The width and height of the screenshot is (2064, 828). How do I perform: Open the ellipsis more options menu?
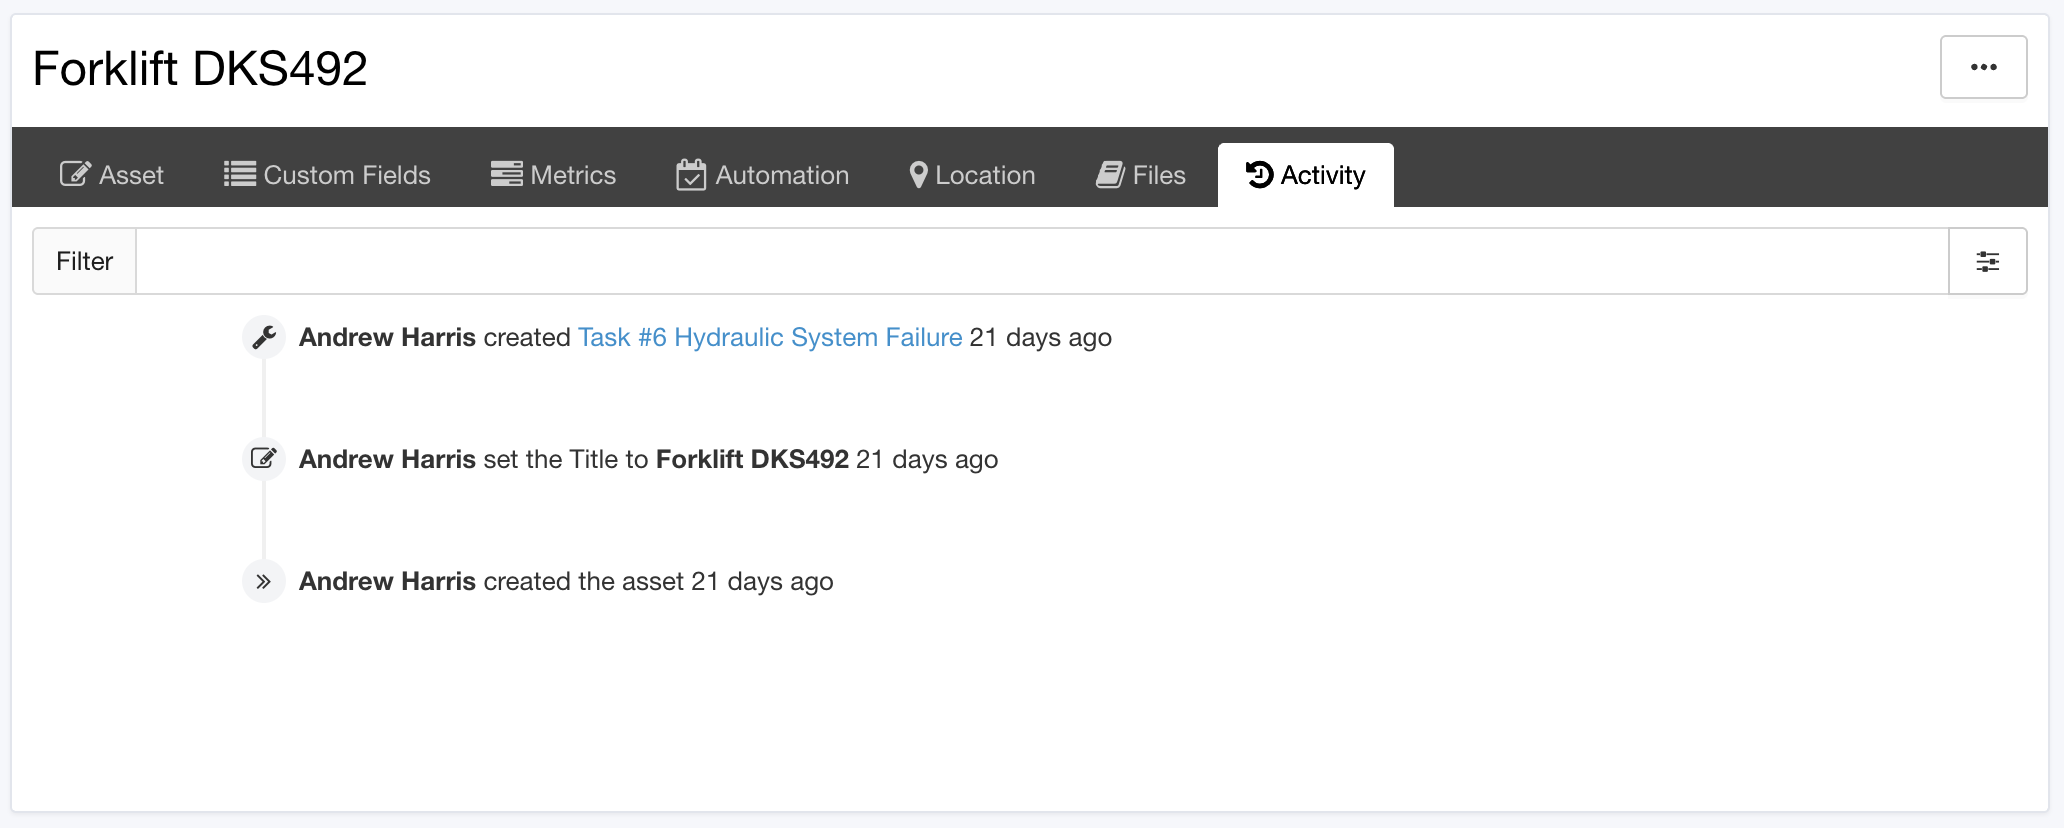click(x=1983, y=67)
